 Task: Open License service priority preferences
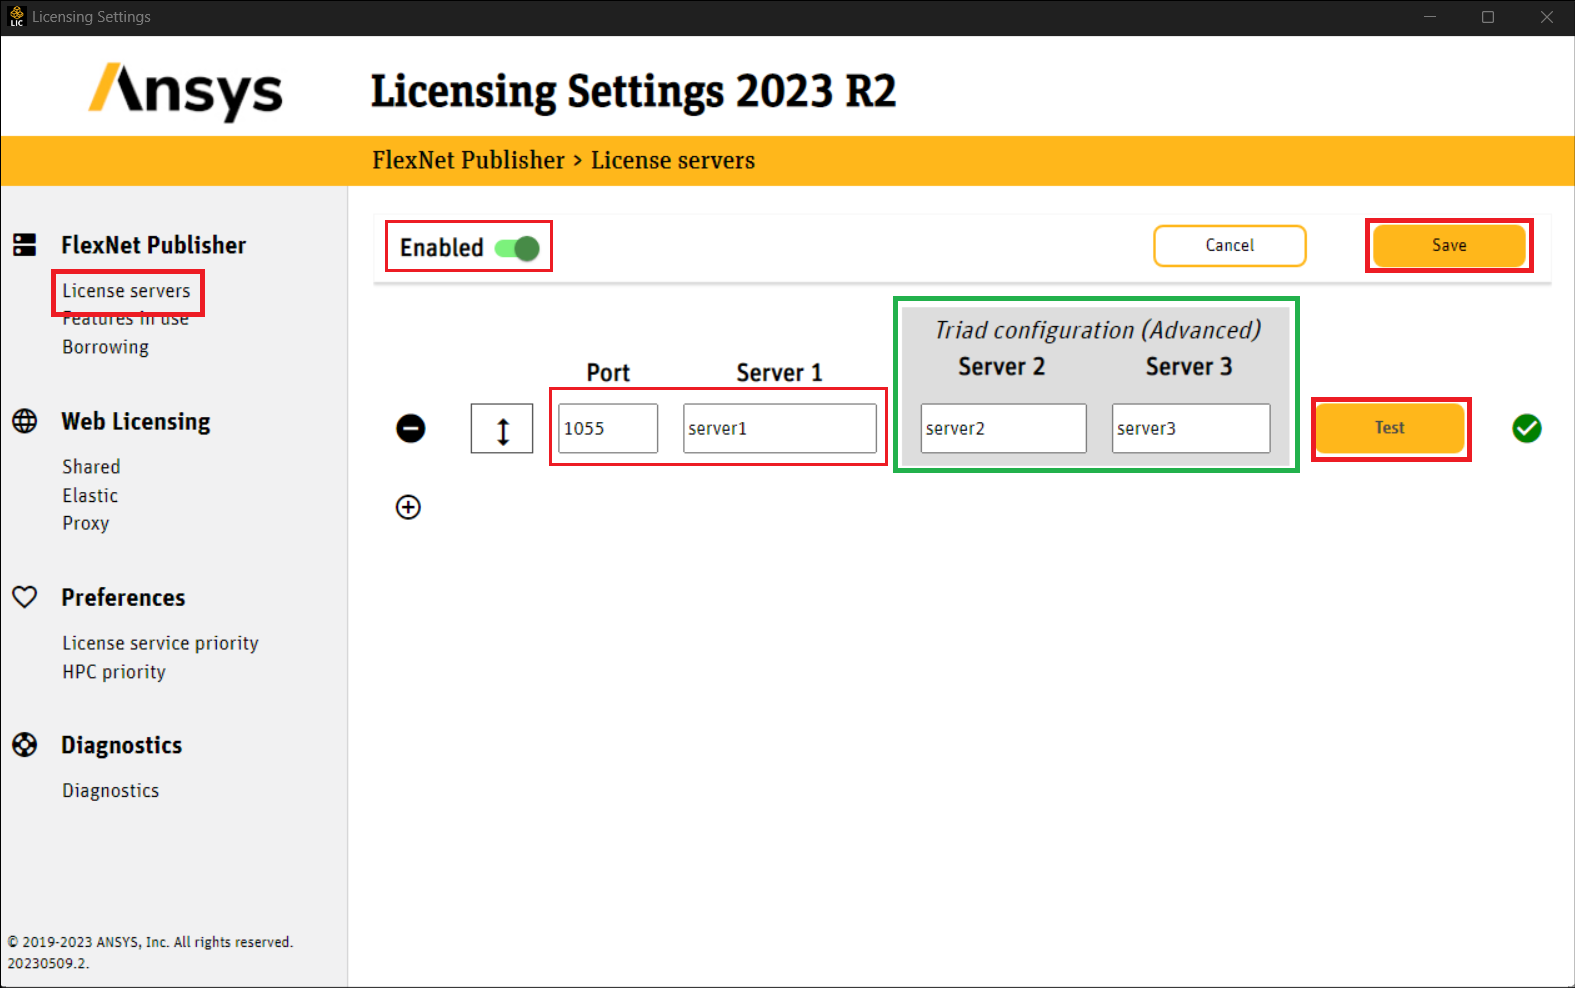(x=160, y=643)
